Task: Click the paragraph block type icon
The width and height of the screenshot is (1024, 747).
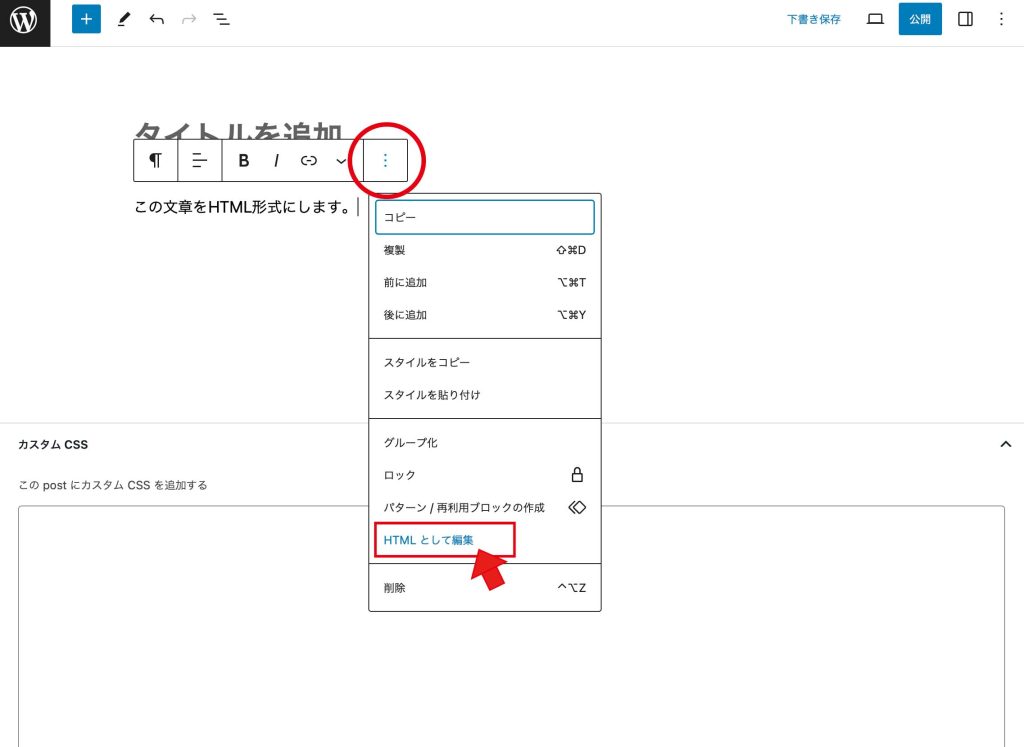Action: click(155, 160)
